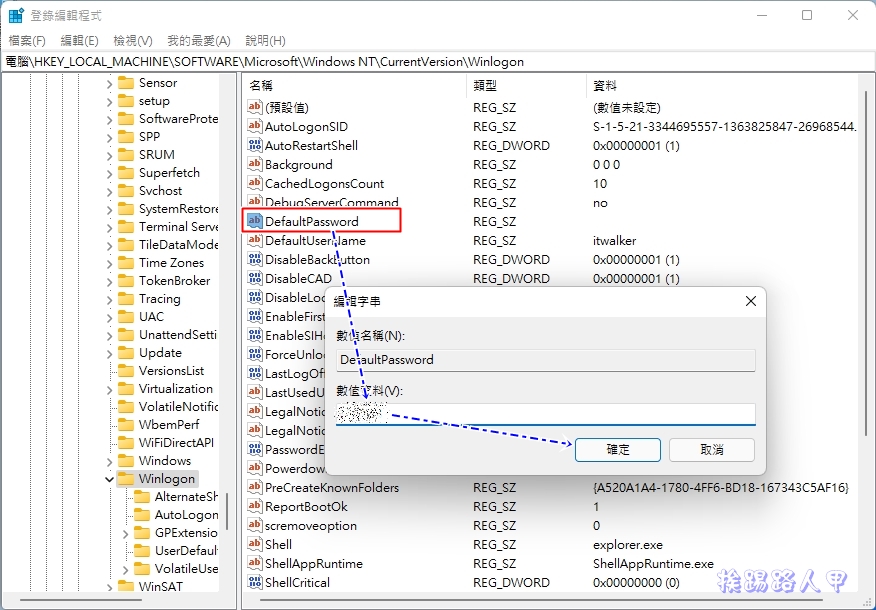Click the 數值資料 input field
The image size is (876, 610).
coord(546,414)
